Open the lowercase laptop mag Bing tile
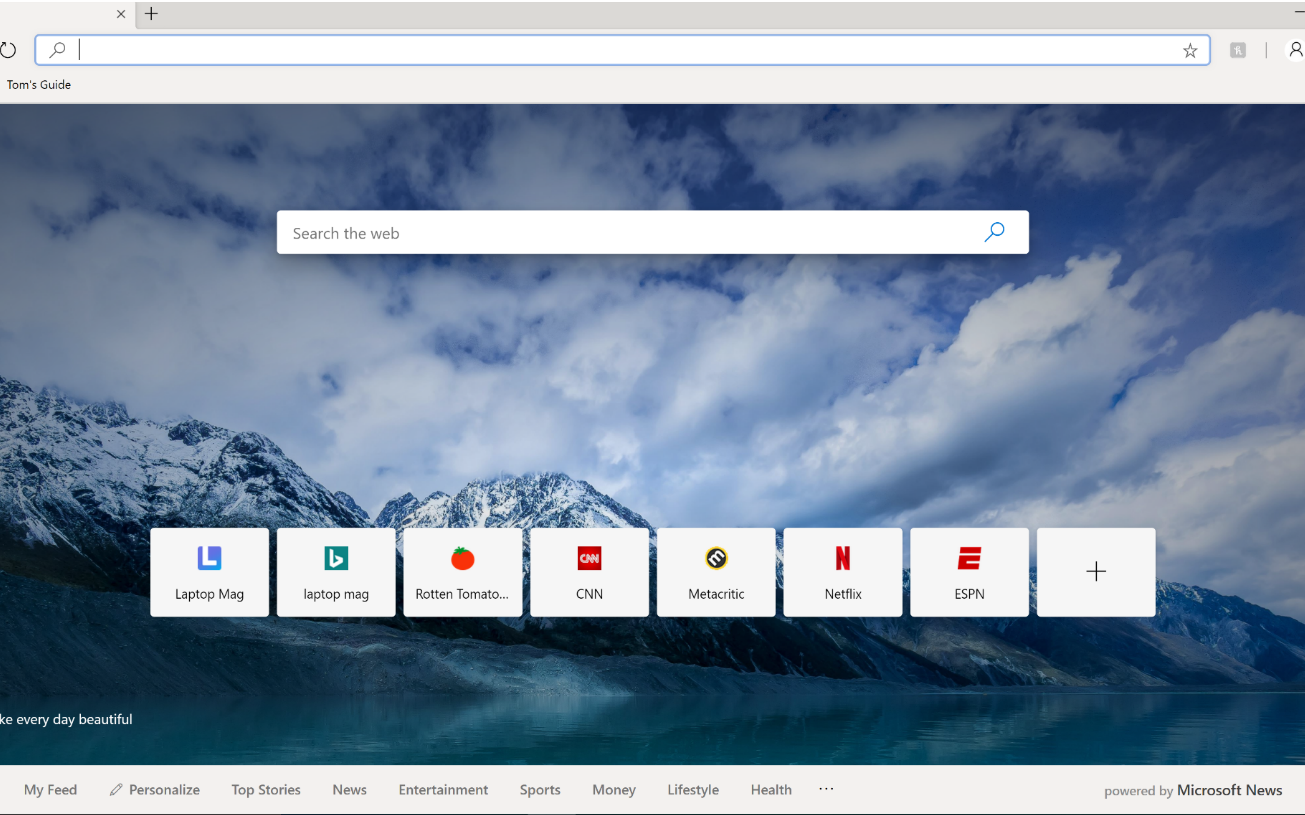This screenshot has height=815, width=1305. [336, 572]
